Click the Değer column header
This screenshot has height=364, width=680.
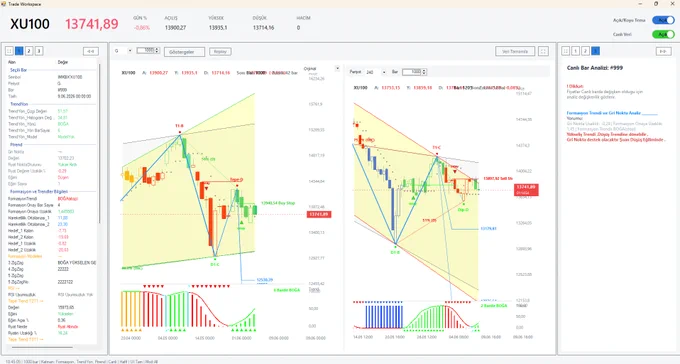click(x=63, y=62)
